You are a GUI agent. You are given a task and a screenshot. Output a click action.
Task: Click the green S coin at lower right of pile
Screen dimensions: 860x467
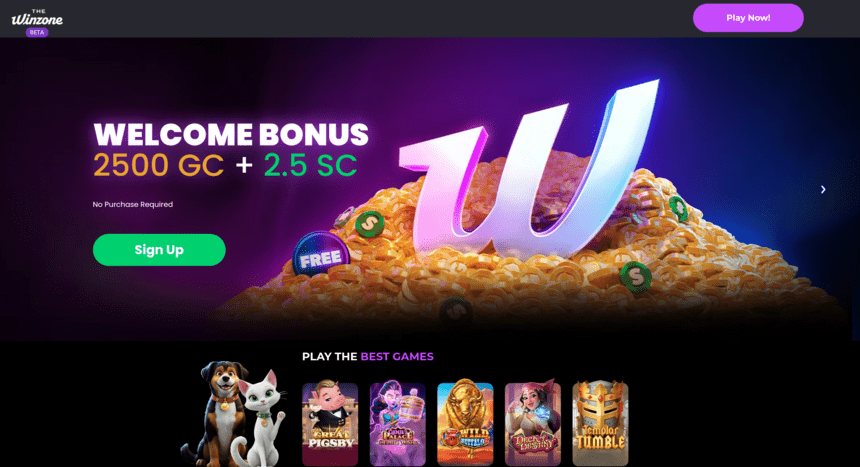(x=636, y=277)
